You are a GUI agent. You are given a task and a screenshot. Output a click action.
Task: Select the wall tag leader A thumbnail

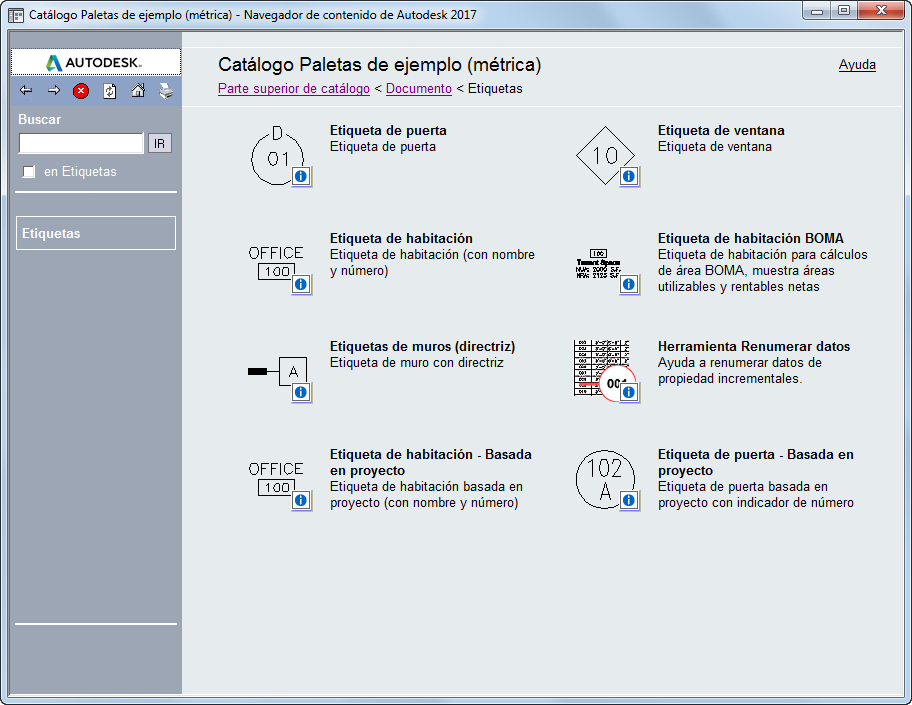[277, 371]
